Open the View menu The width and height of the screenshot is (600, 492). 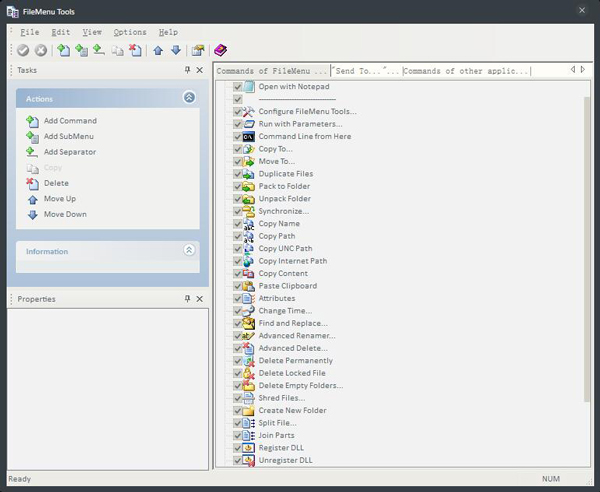coord(92,32)
